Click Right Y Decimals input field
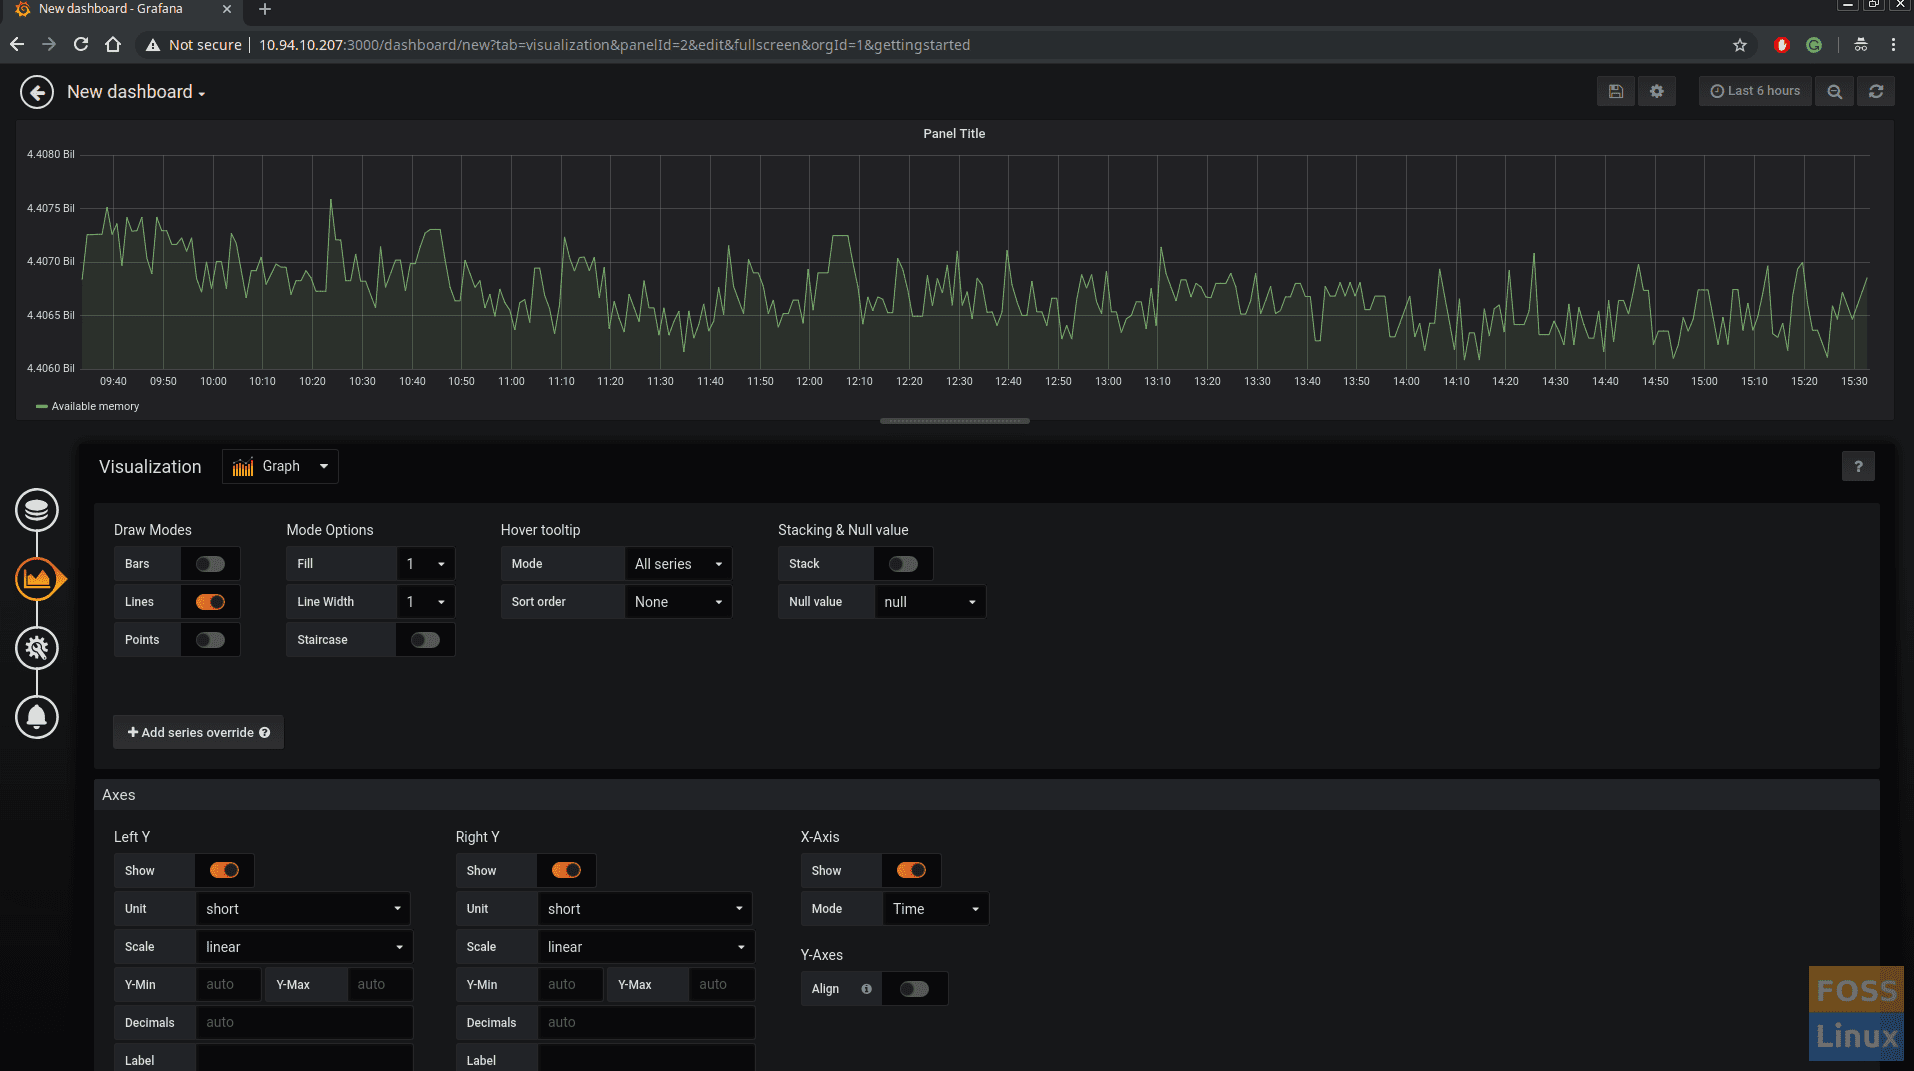 pyautogui.click(x=646, y=1023)
